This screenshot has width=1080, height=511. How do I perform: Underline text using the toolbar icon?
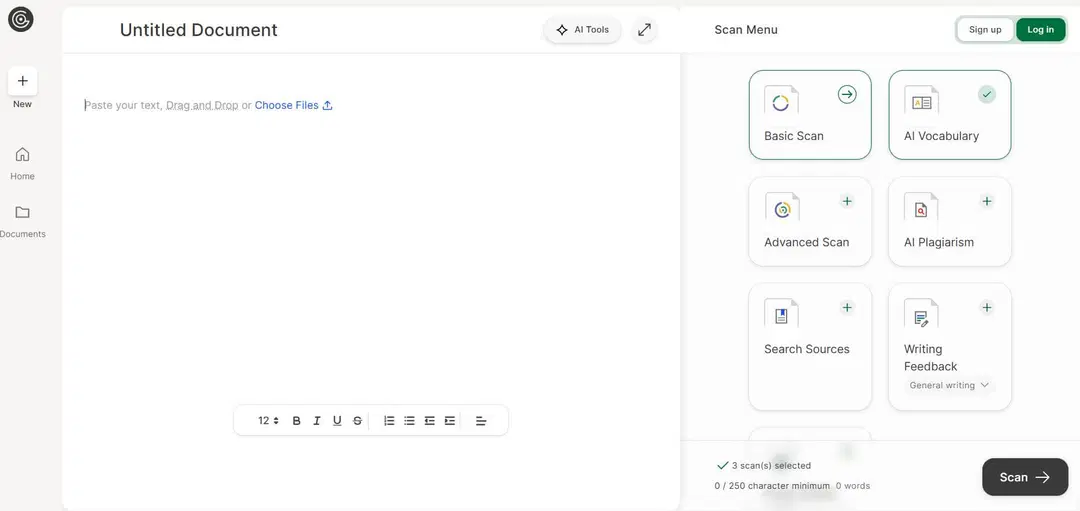(x=337, y=421)
